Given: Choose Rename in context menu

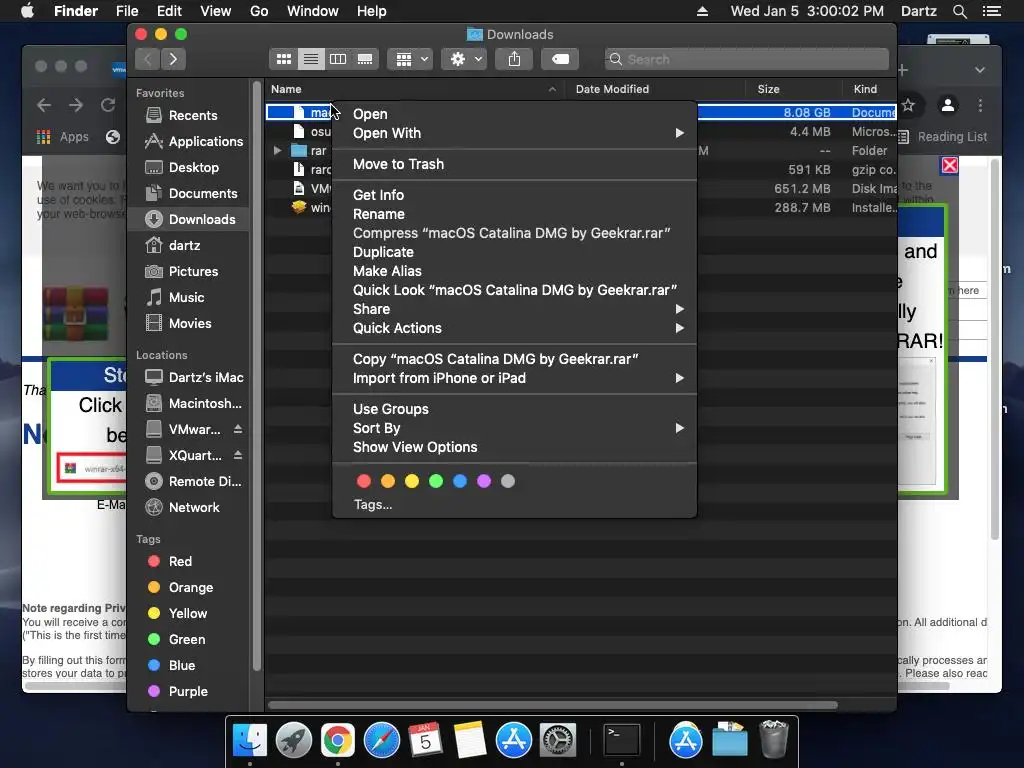Looking at the screenshot, I should [515, 214].
